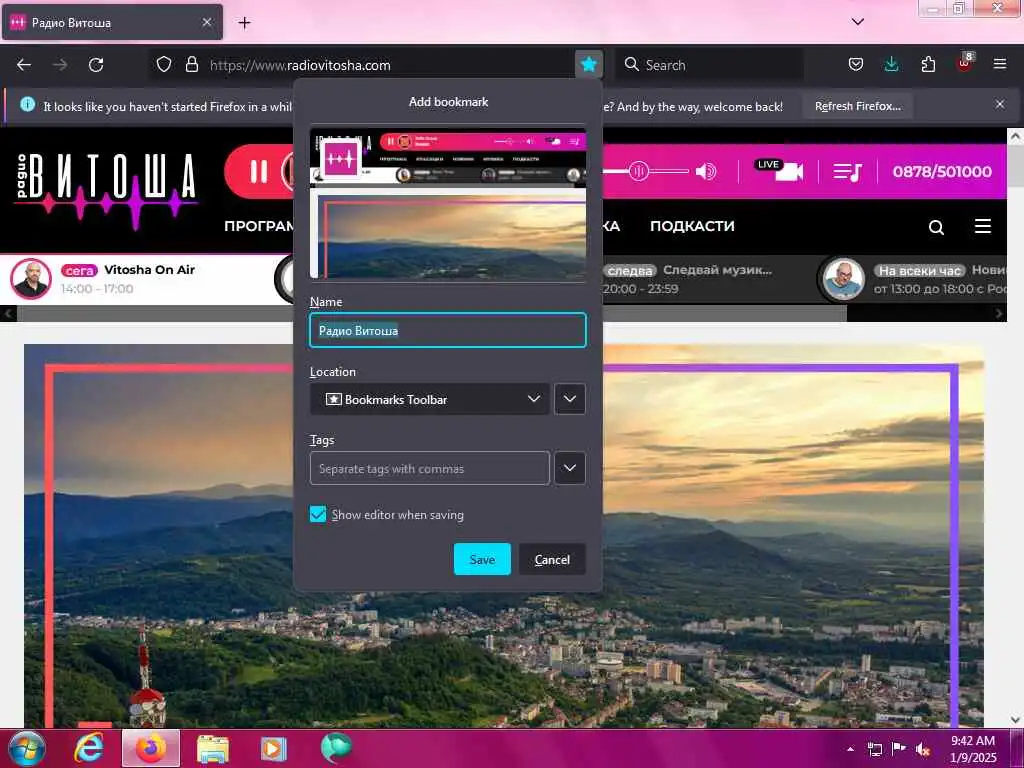
Task: Open Windows Explorer folder from taskbar
Action: click(213, 749)
